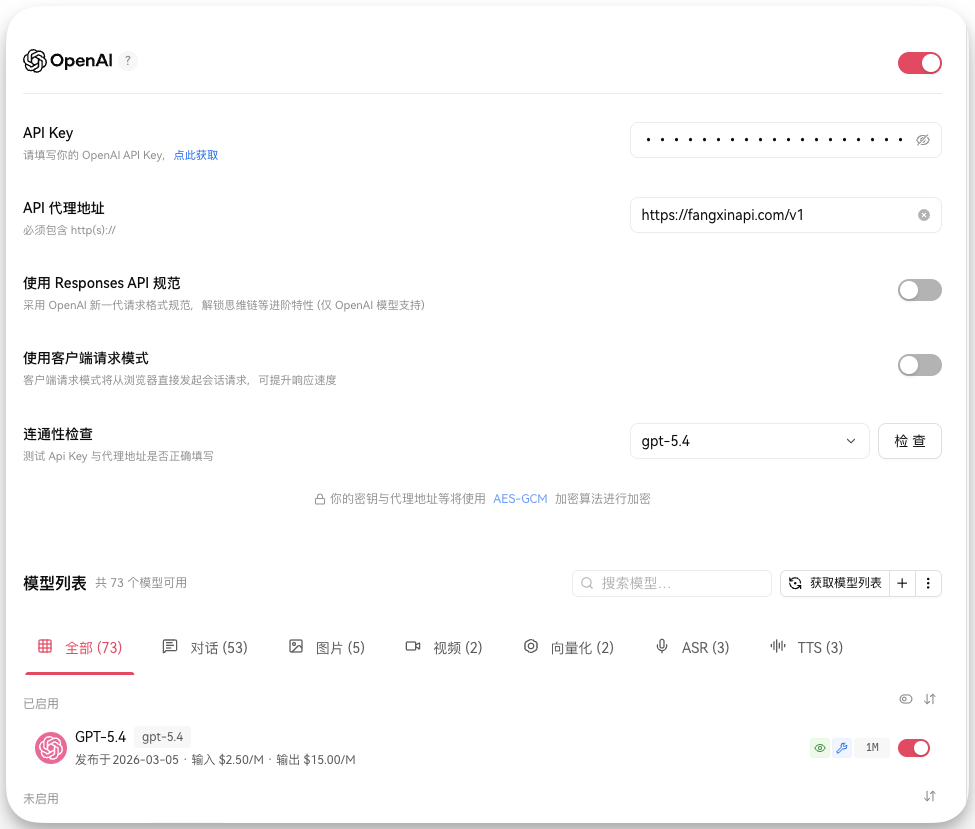Switch to the 对话 (53) tab
The width and height of the screenshot is (975, 829).
[x=205, y=647]
